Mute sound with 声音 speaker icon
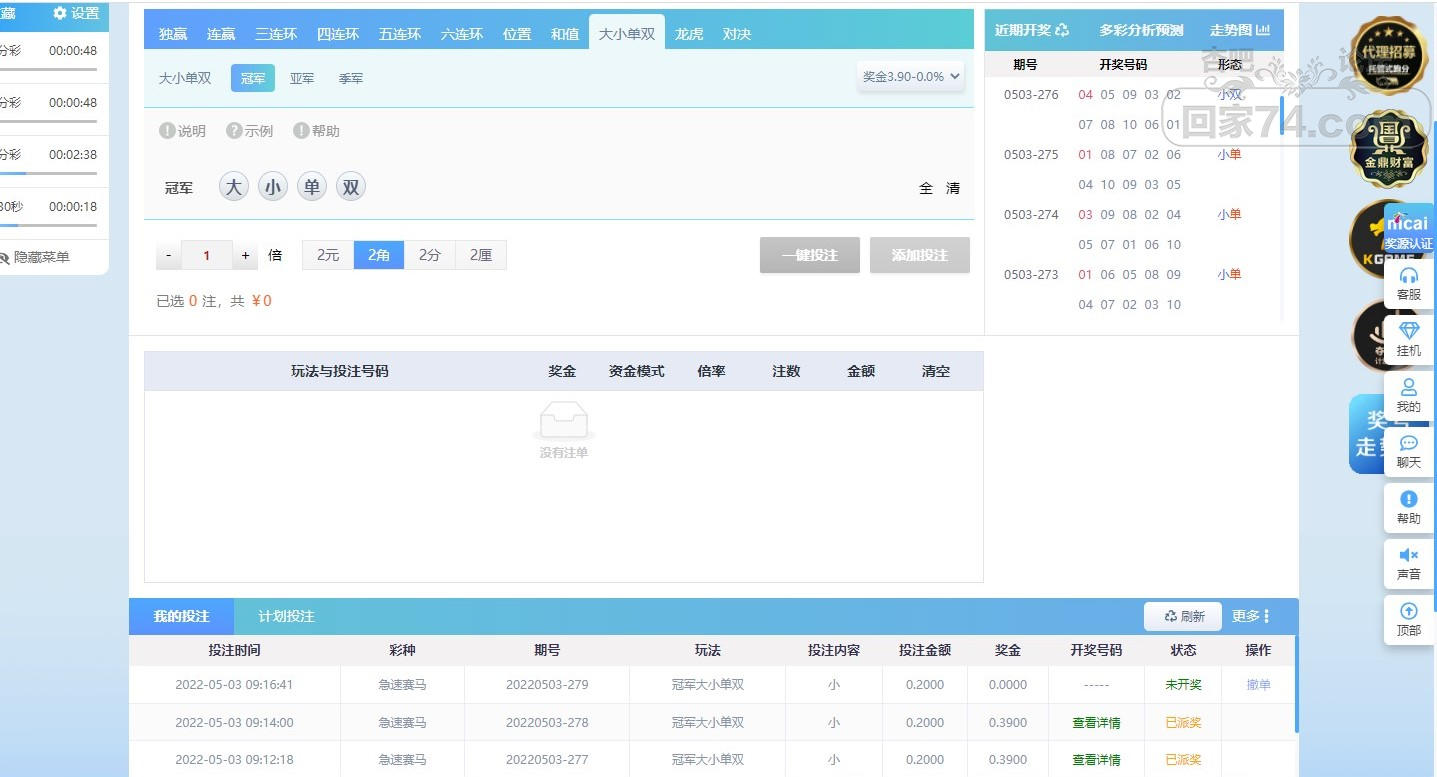 1409,555
